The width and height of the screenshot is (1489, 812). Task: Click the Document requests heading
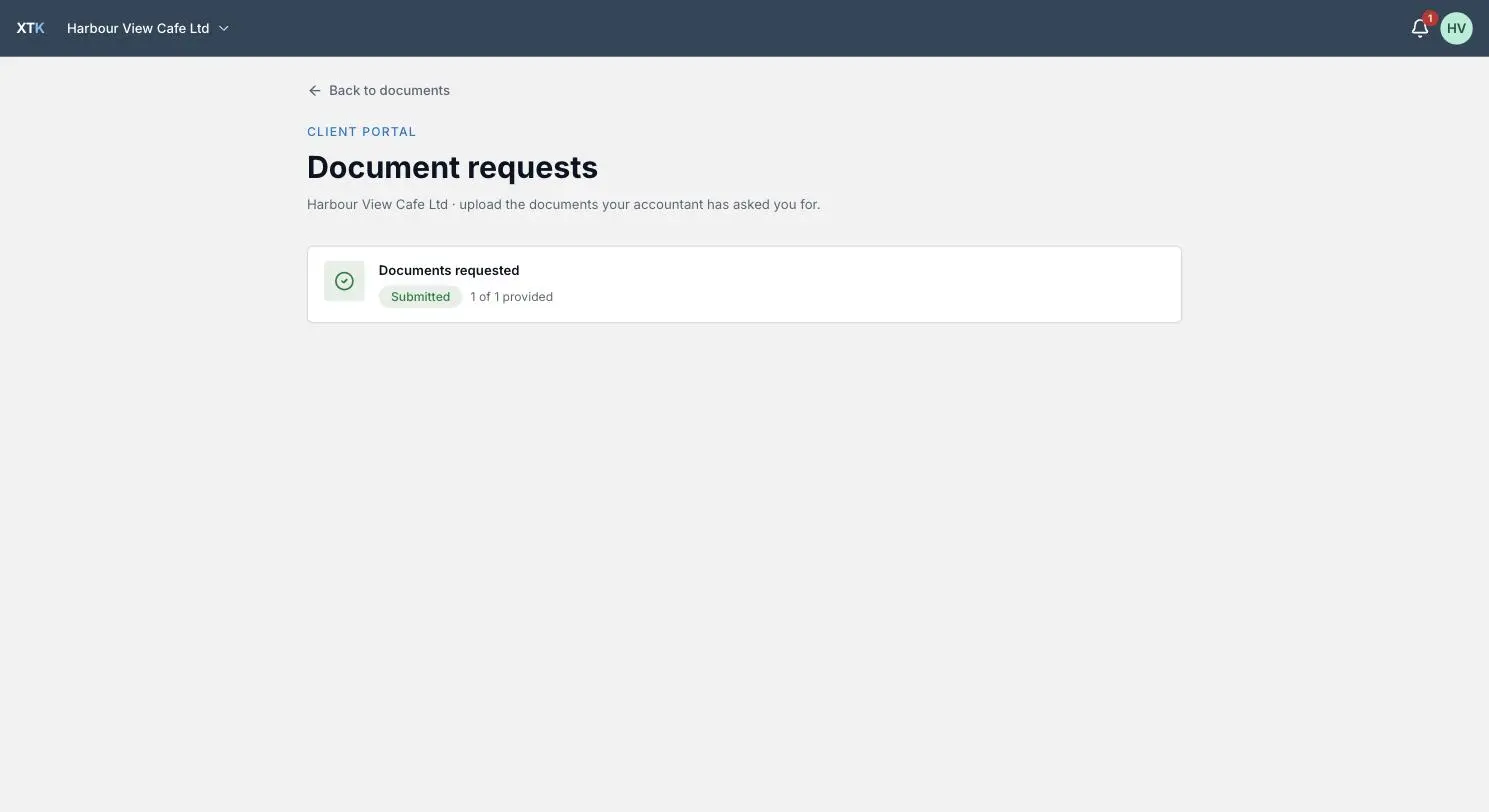coord(452,167)
